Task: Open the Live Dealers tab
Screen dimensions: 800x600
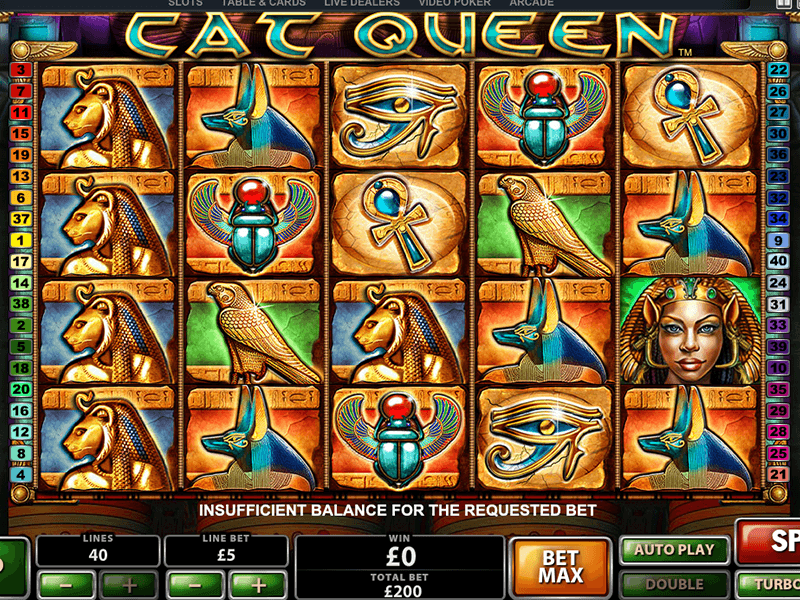Action: tap(362, 3)
